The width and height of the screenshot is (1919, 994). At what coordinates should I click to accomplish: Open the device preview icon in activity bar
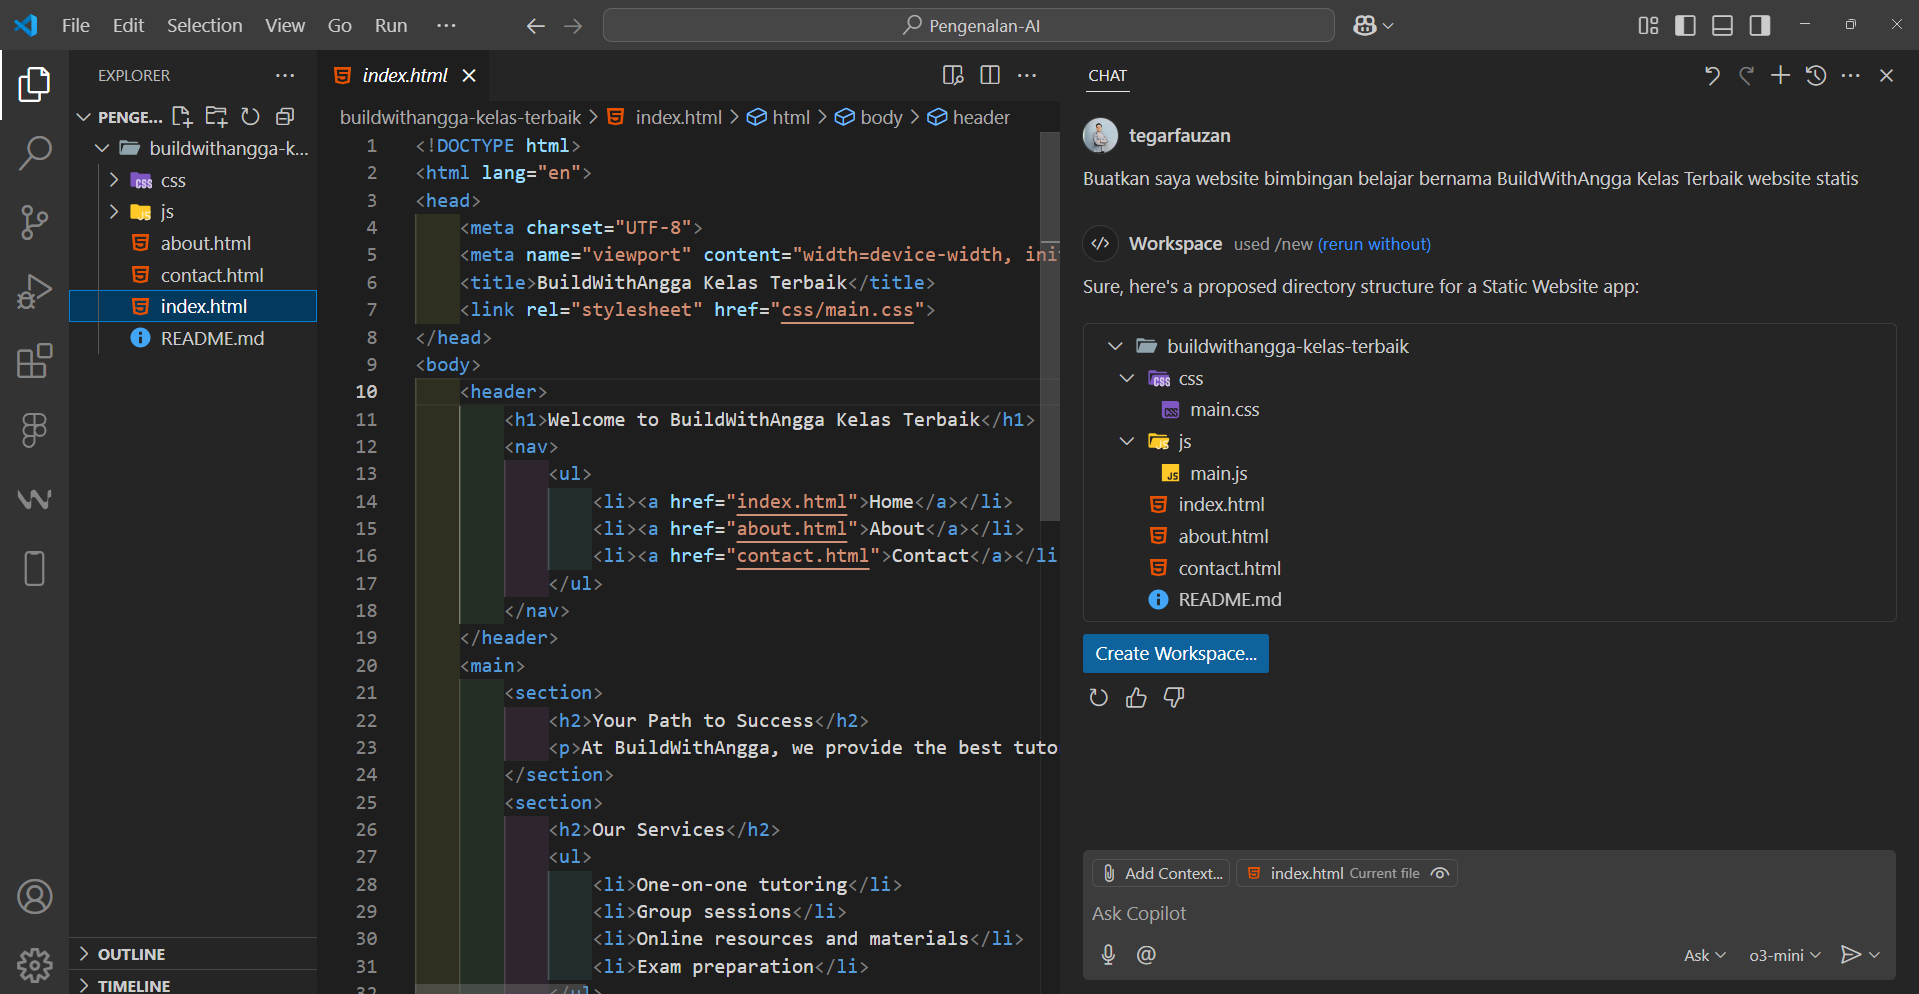pos(34,568)
